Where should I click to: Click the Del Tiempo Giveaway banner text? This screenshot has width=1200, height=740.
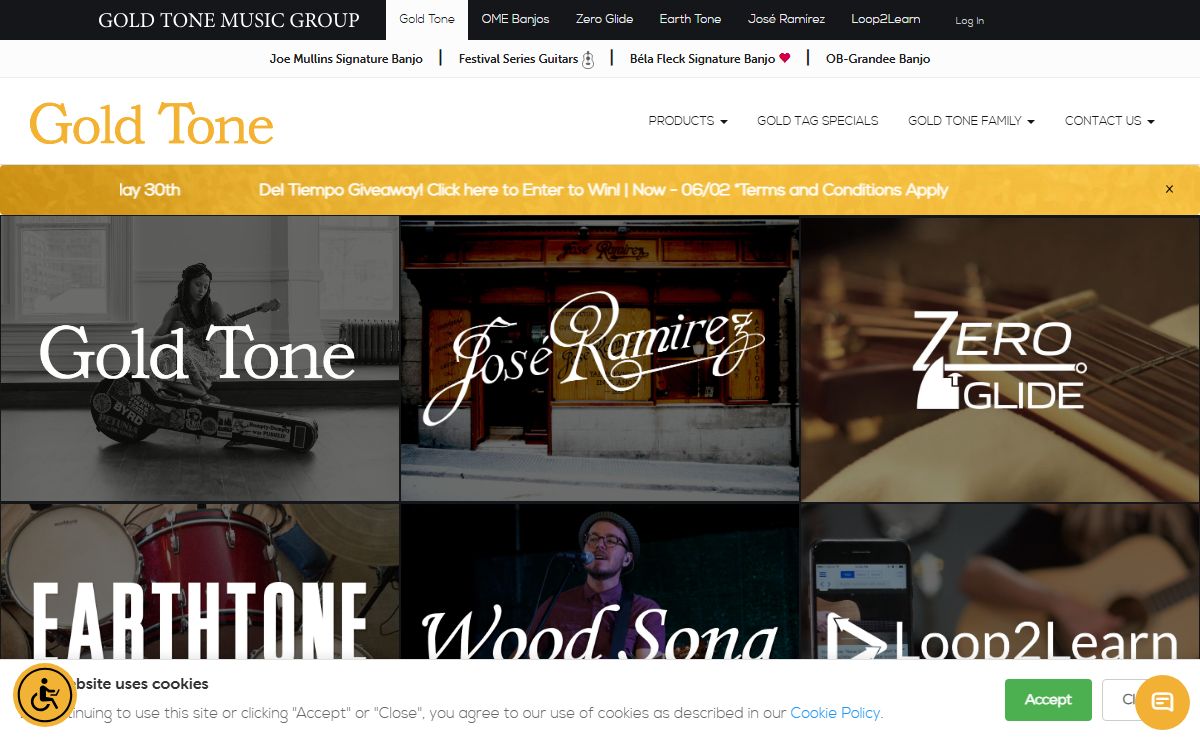(603, 190)
